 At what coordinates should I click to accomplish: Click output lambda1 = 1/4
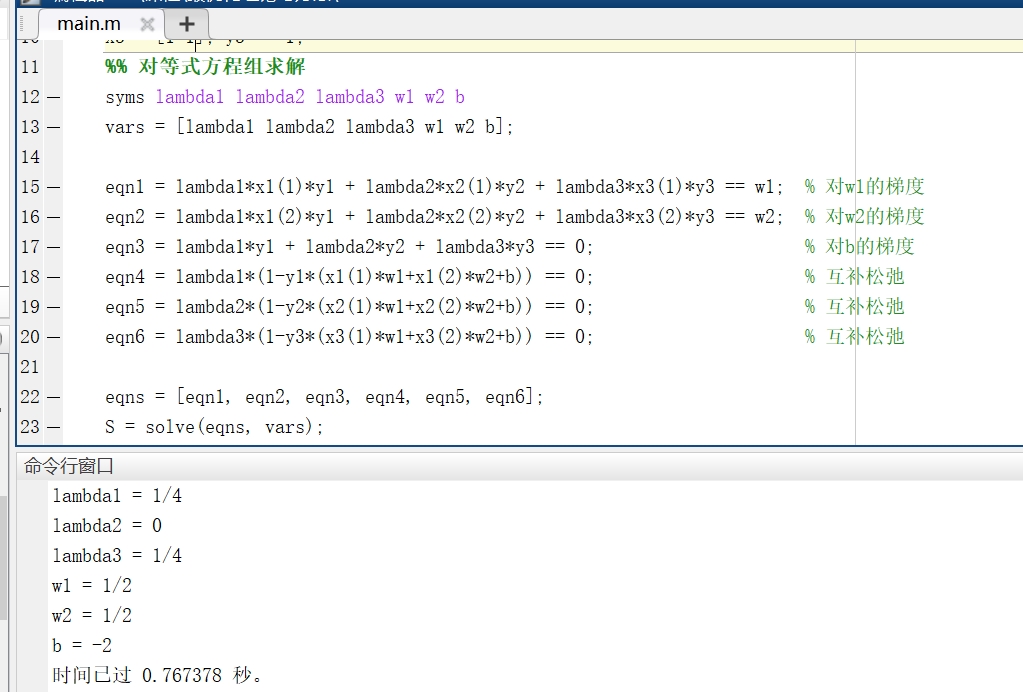(x=117, y=496)
